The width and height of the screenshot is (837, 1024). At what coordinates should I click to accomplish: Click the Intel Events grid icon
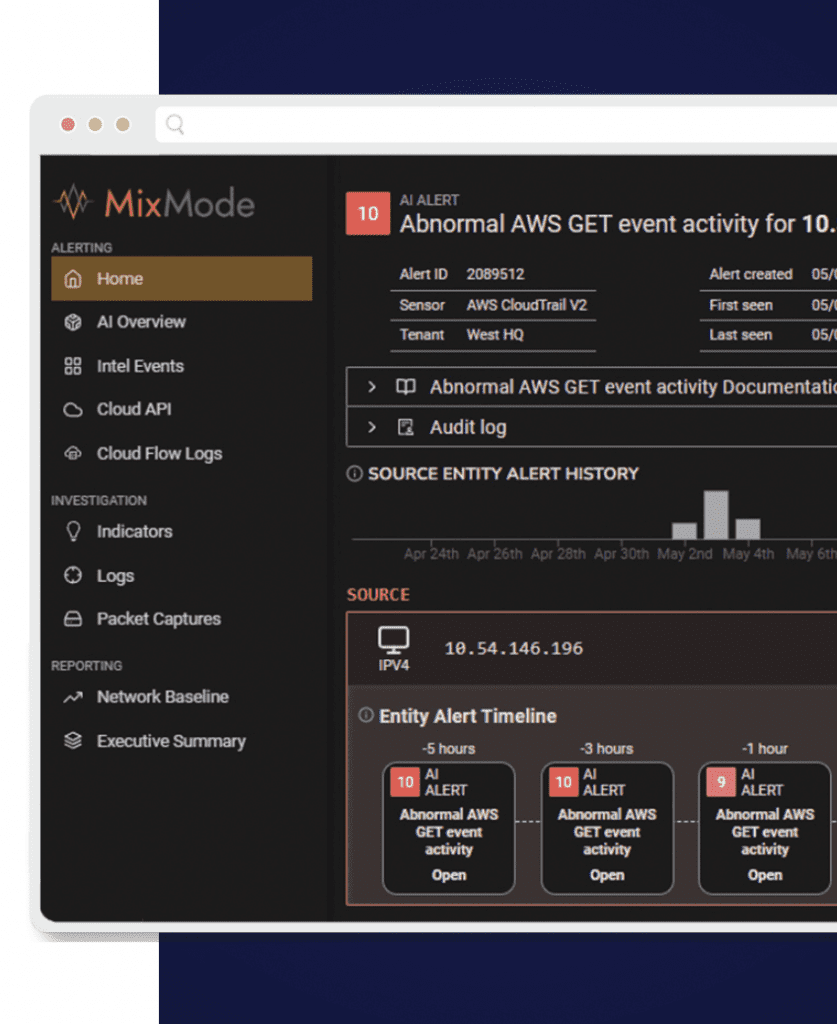[x=73, y=366]
